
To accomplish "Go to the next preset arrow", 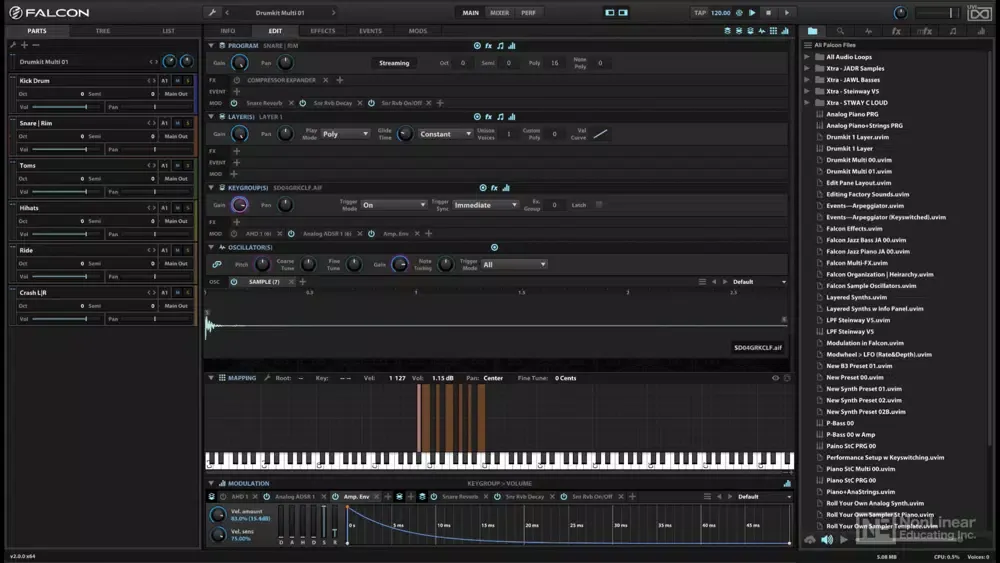I will pyautogui.click(x=334, y=12).
